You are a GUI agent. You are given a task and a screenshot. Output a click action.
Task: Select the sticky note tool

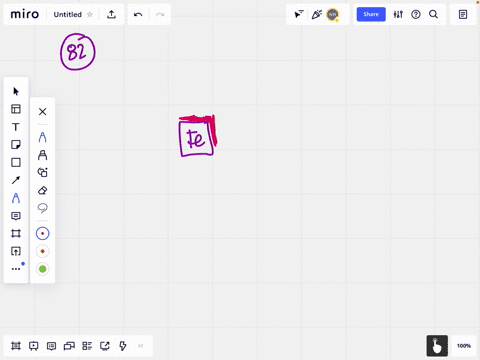click(16, 145)
